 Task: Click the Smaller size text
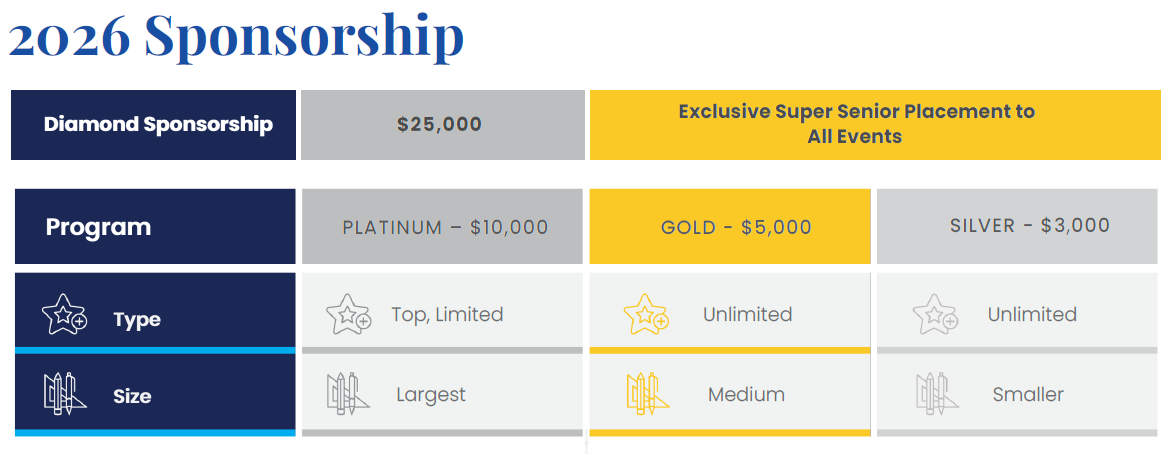[x=1028, y=395]
